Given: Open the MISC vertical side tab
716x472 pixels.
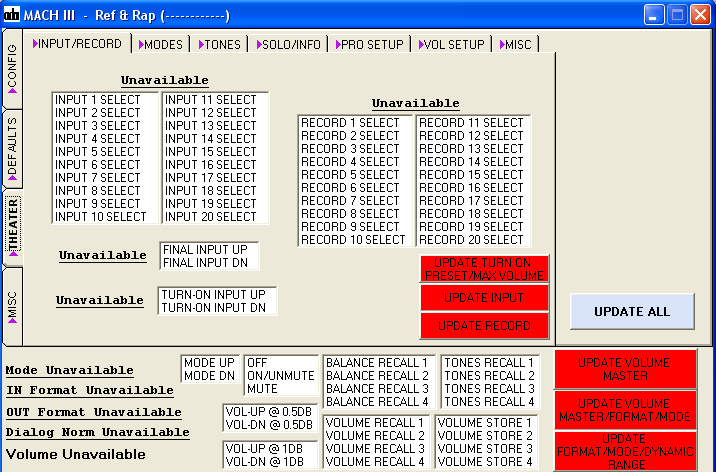Looking at the screenshot, I should tap(12, 307).
